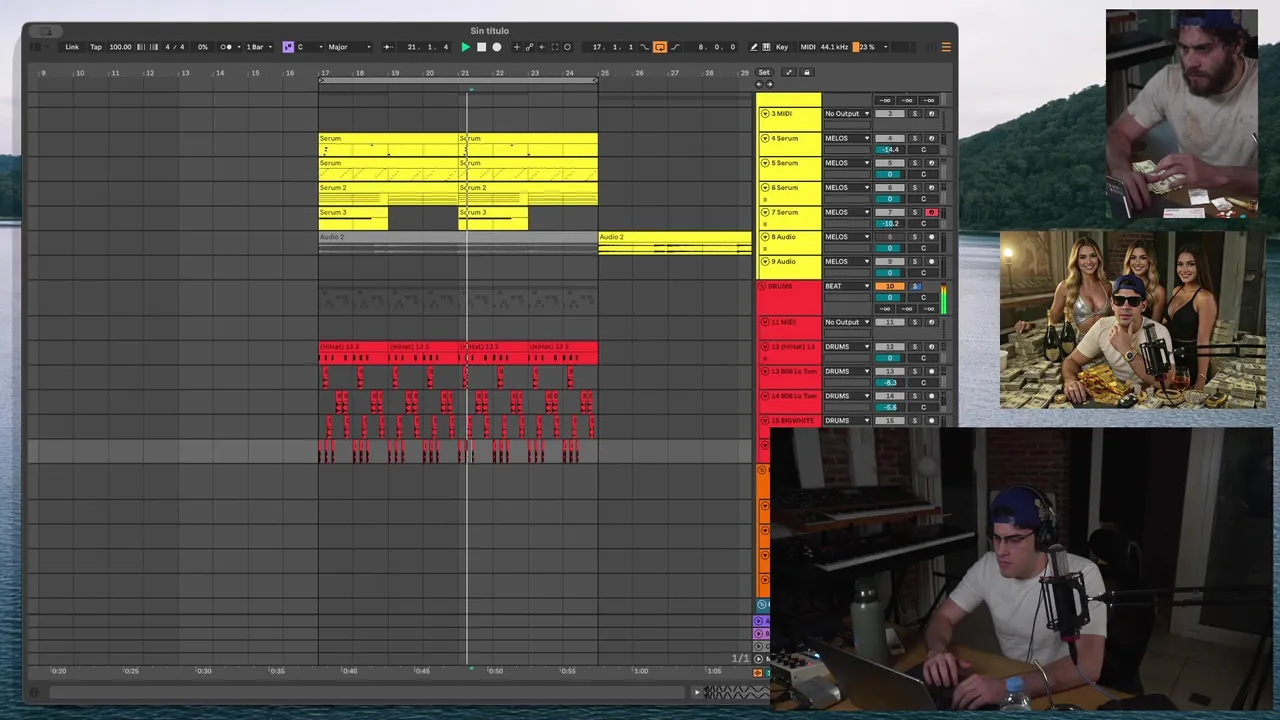Click the Punch-Out switch icon
Screen dimensions: 1280x720
click(675, 47)
